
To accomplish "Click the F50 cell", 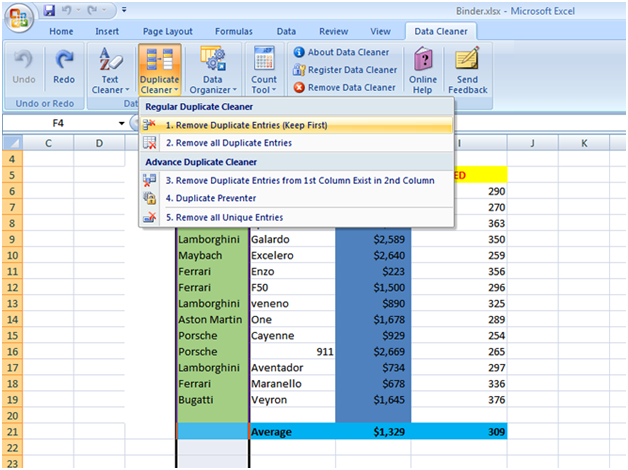I will (x=292, y=287).
